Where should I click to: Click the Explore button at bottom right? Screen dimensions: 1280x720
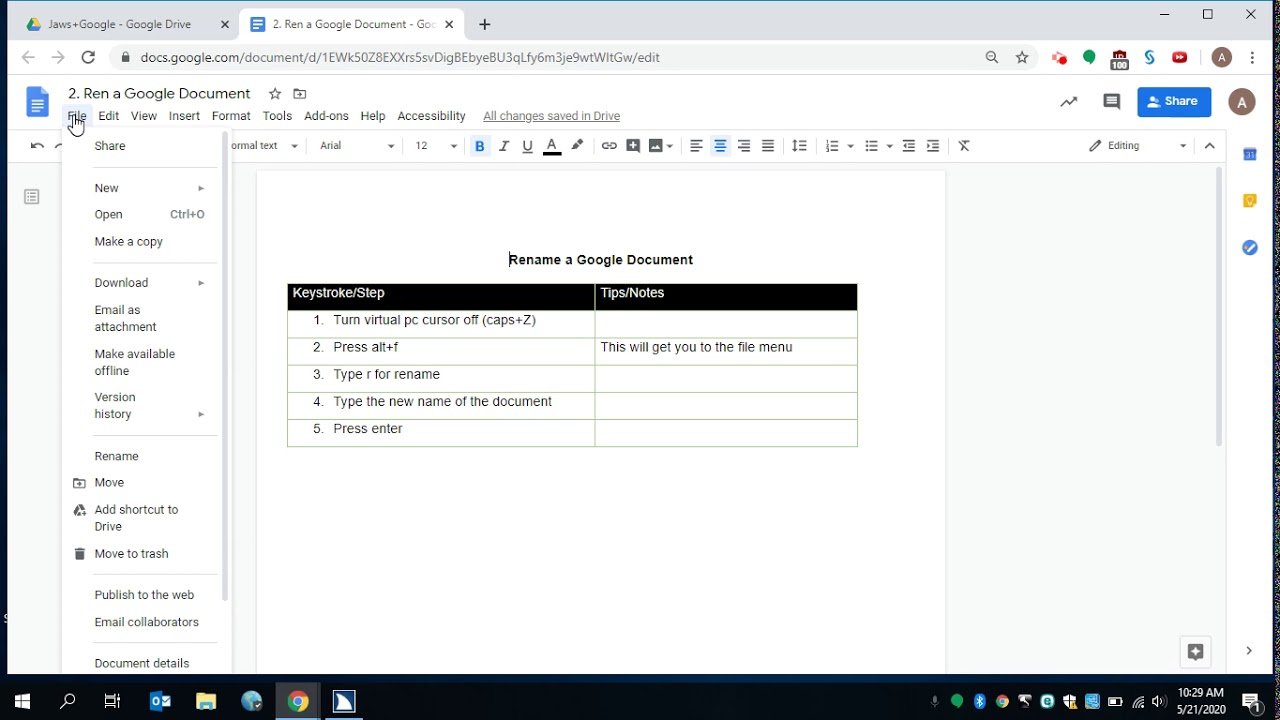pyautogui.click(x=1195, y=652)
